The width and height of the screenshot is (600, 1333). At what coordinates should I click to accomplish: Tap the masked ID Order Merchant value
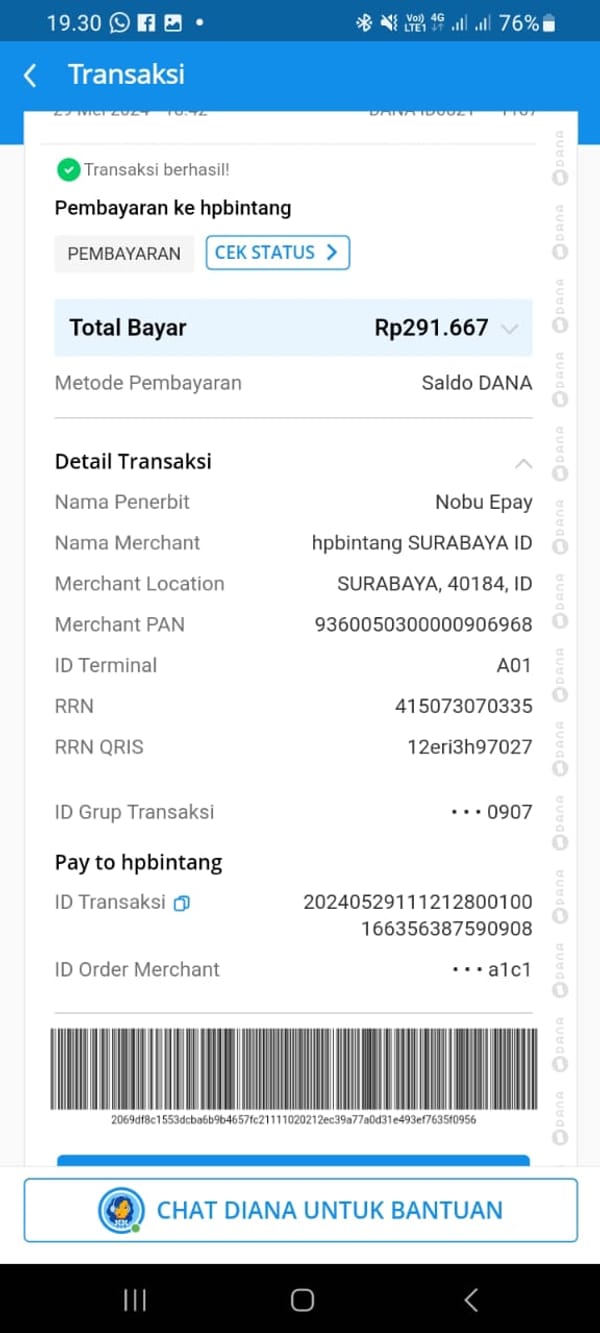[492, 969]
